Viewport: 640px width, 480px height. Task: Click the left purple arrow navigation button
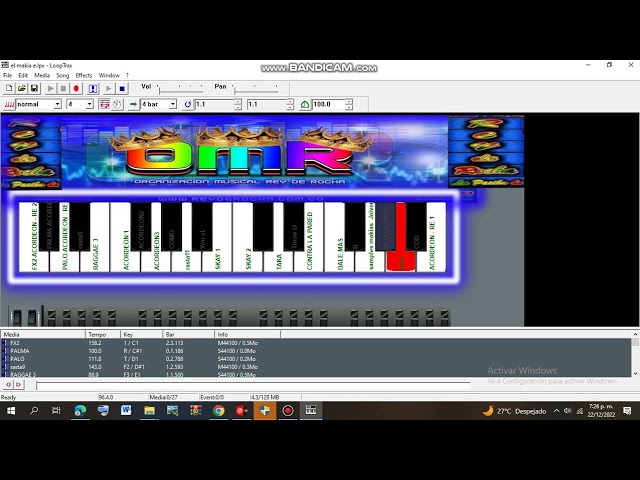click(x=8, y=384)
